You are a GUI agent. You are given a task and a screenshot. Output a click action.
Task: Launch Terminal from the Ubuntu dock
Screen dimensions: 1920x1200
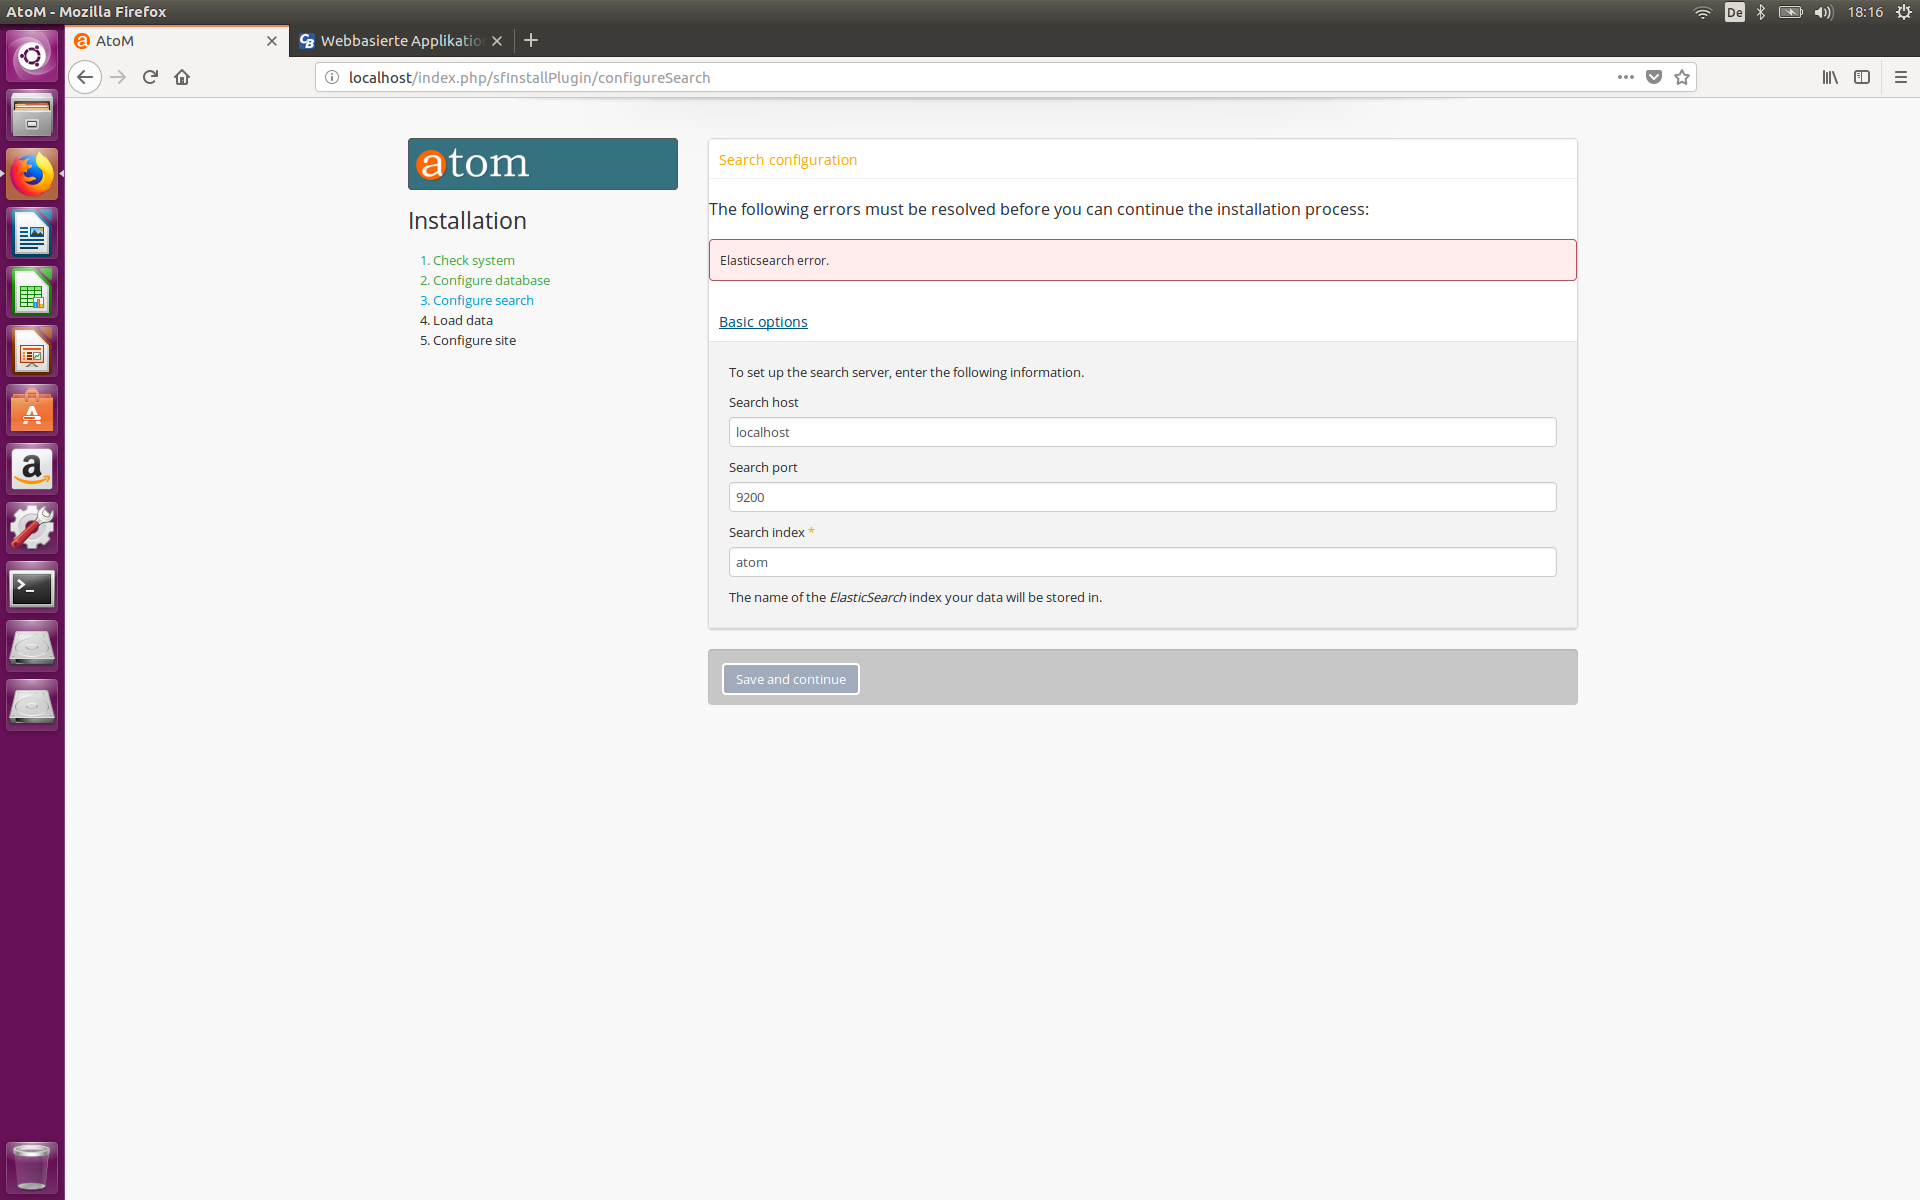[x=32, y=588]
